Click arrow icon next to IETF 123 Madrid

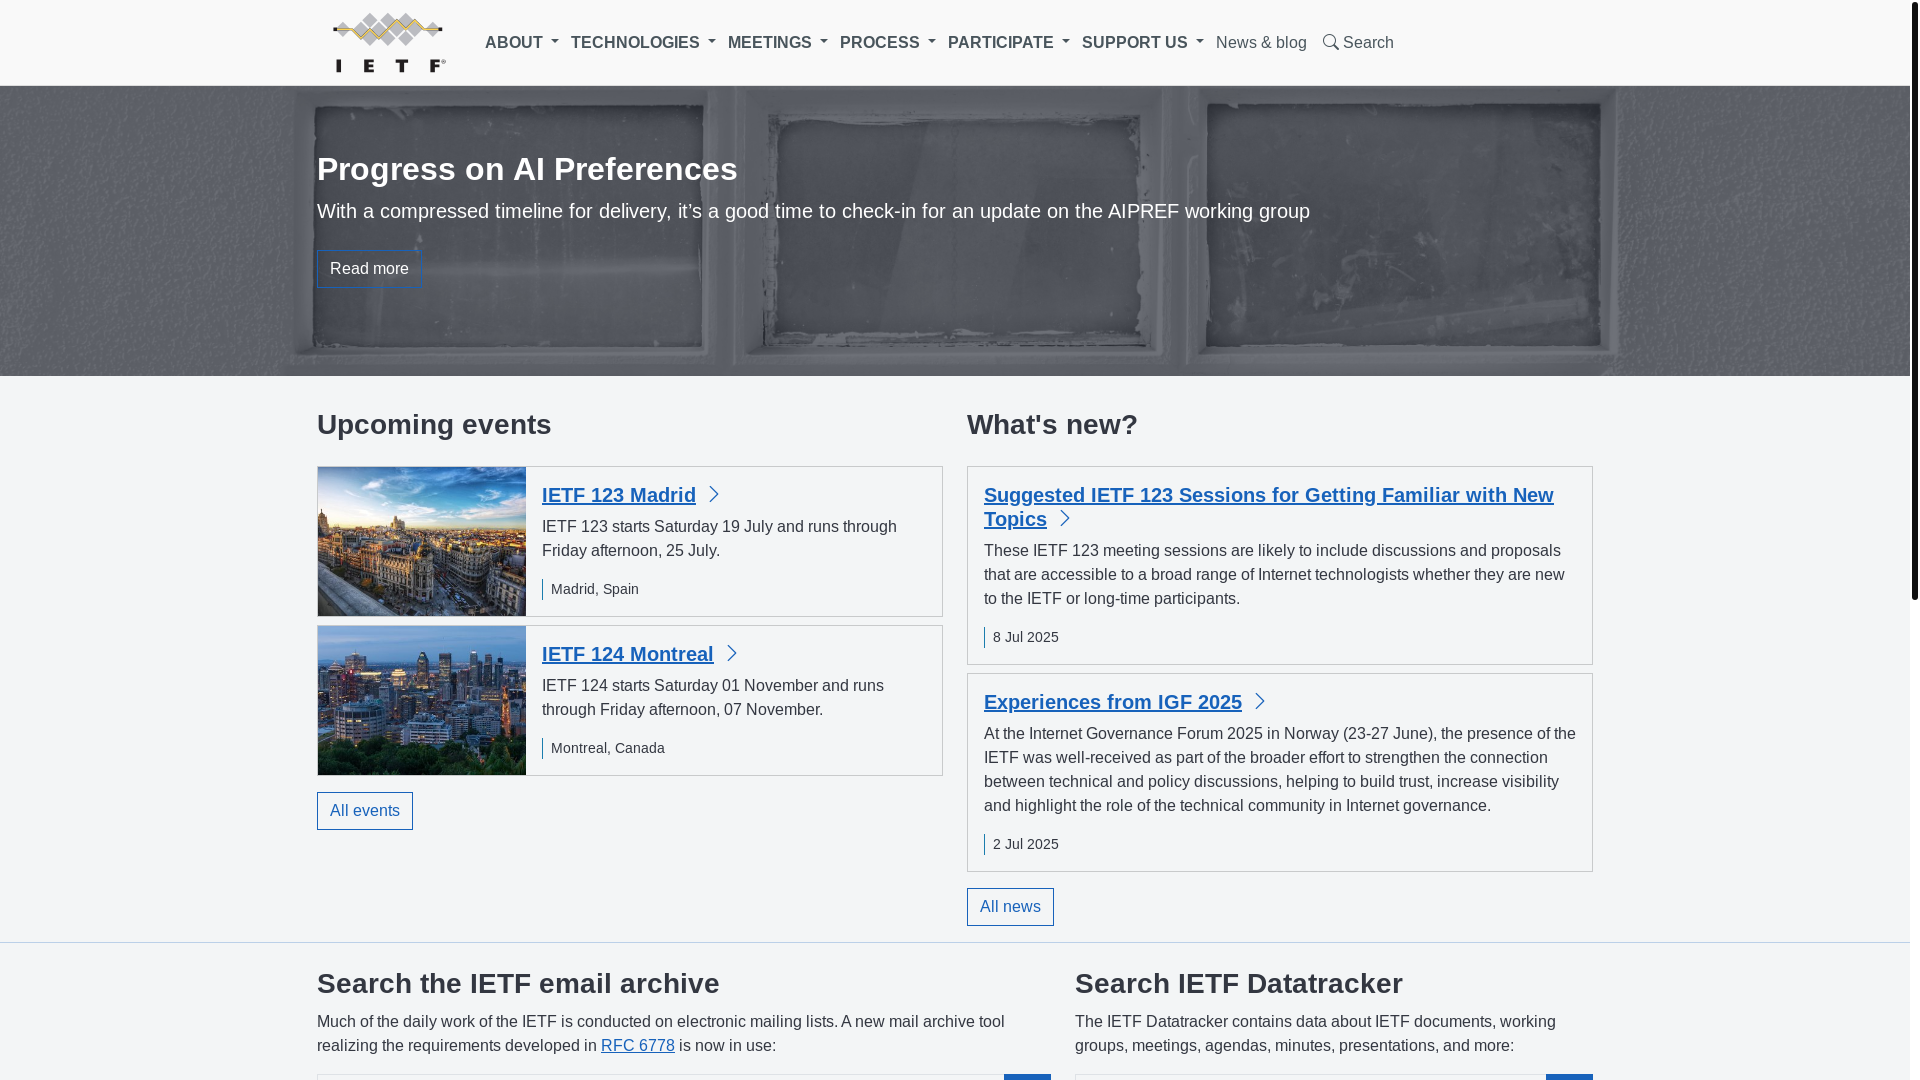(714, 495)
